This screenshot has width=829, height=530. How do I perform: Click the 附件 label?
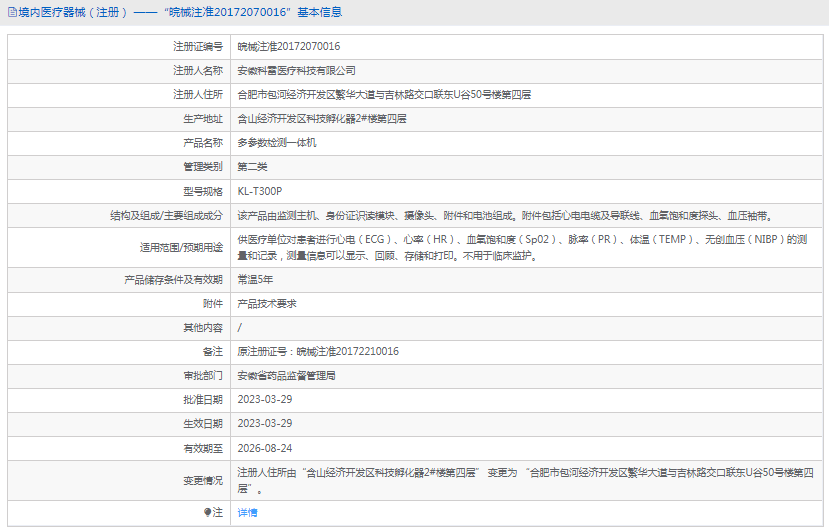click(x=213, y=304)
